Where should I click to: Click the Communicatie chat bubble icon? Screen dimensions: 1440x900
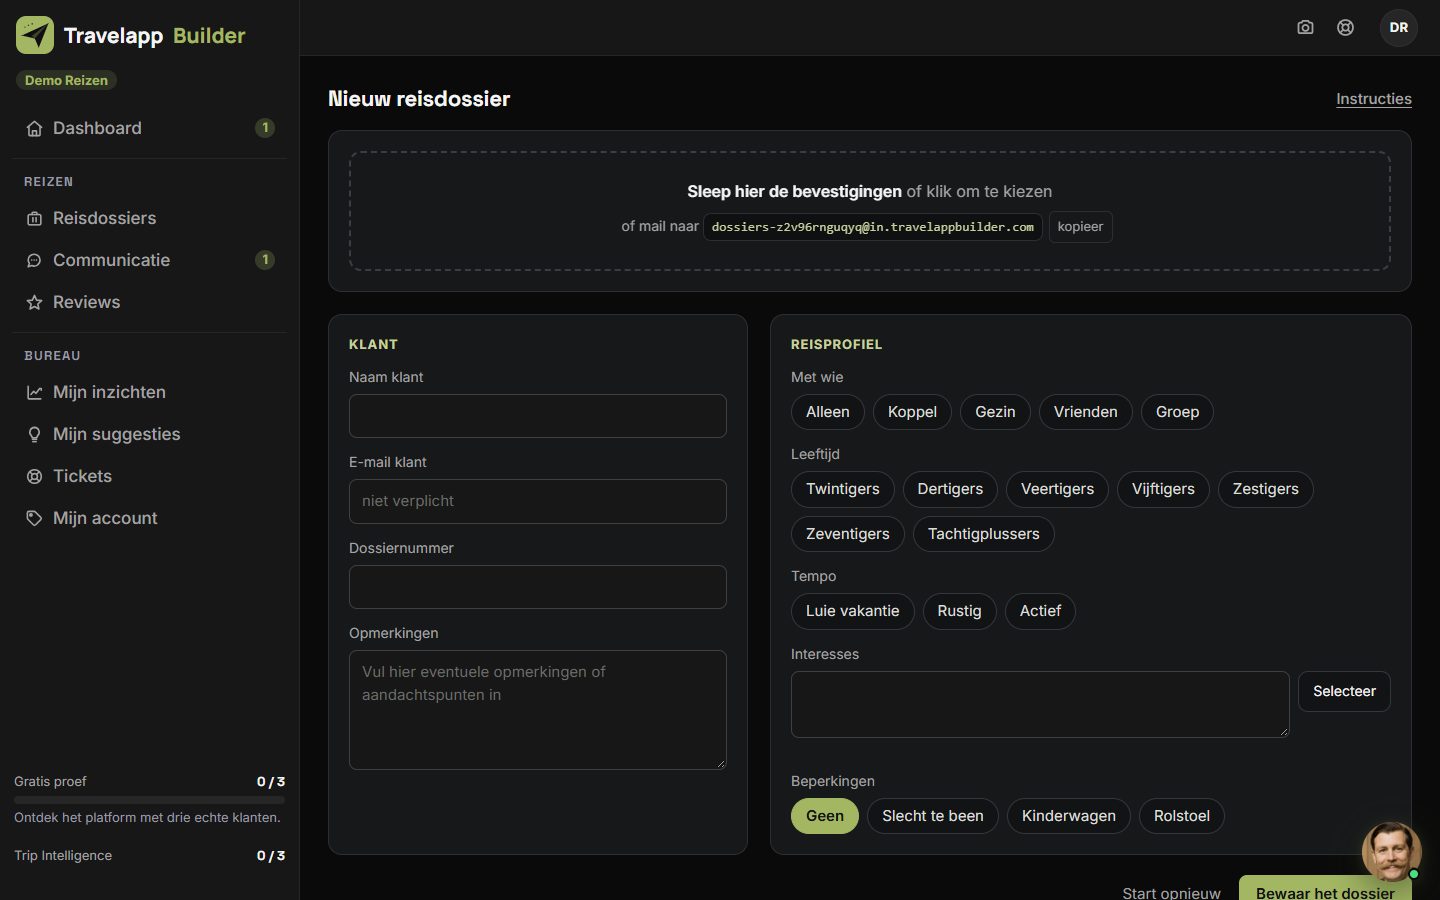34,260
